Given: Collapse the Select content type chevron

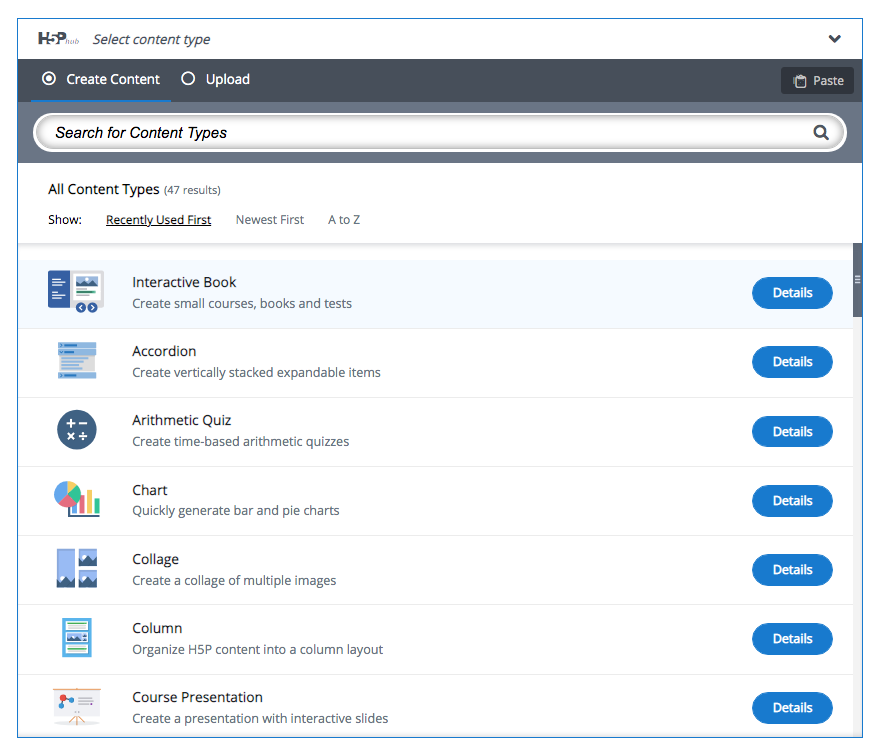Looking at the screenshot, I should pos(834,39).
